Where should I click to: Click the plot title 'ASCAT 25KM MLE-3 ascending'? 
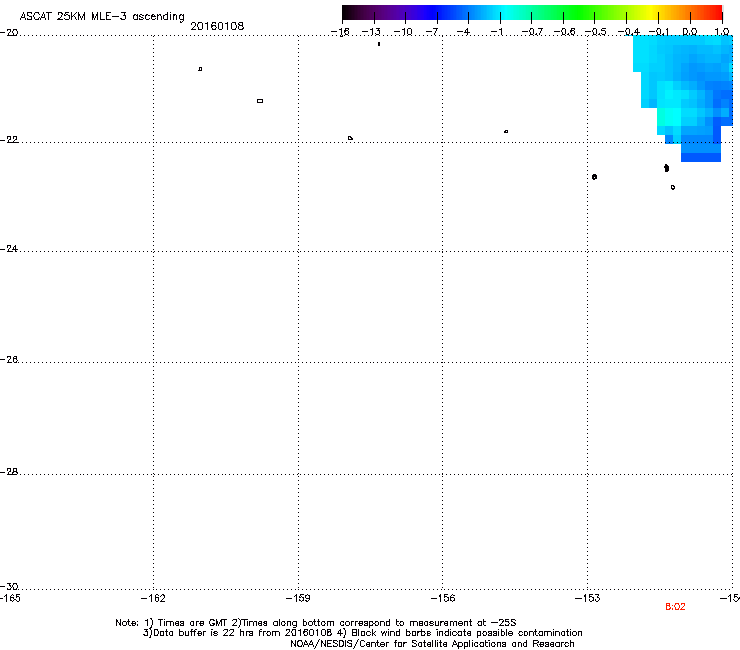(x=102, y=17)
